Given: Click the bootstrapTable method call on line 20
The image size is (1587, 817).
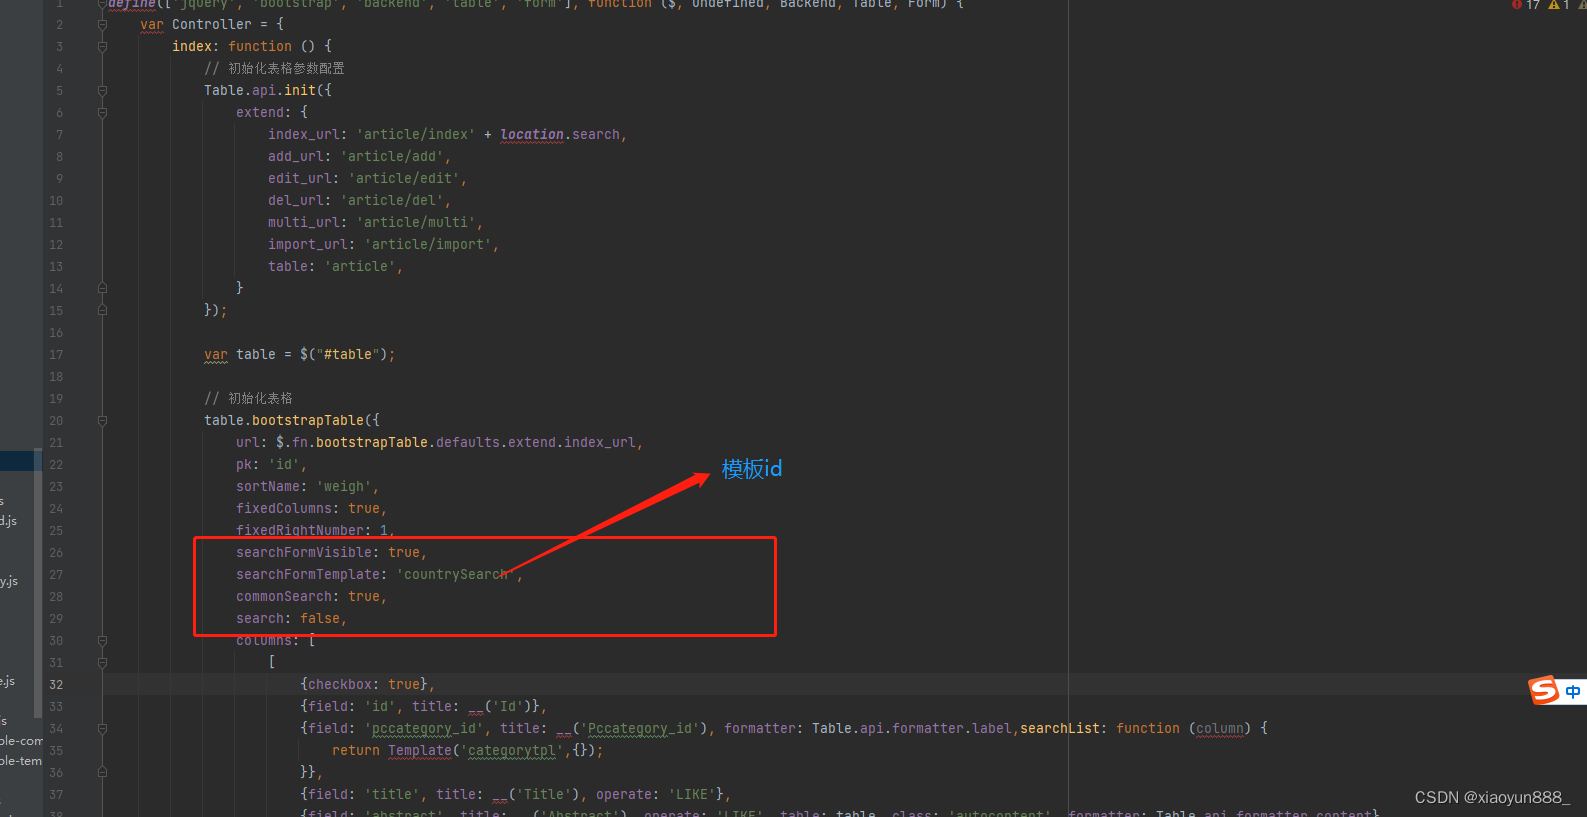Looking at the screenshot, I should [x=308, y=420].
